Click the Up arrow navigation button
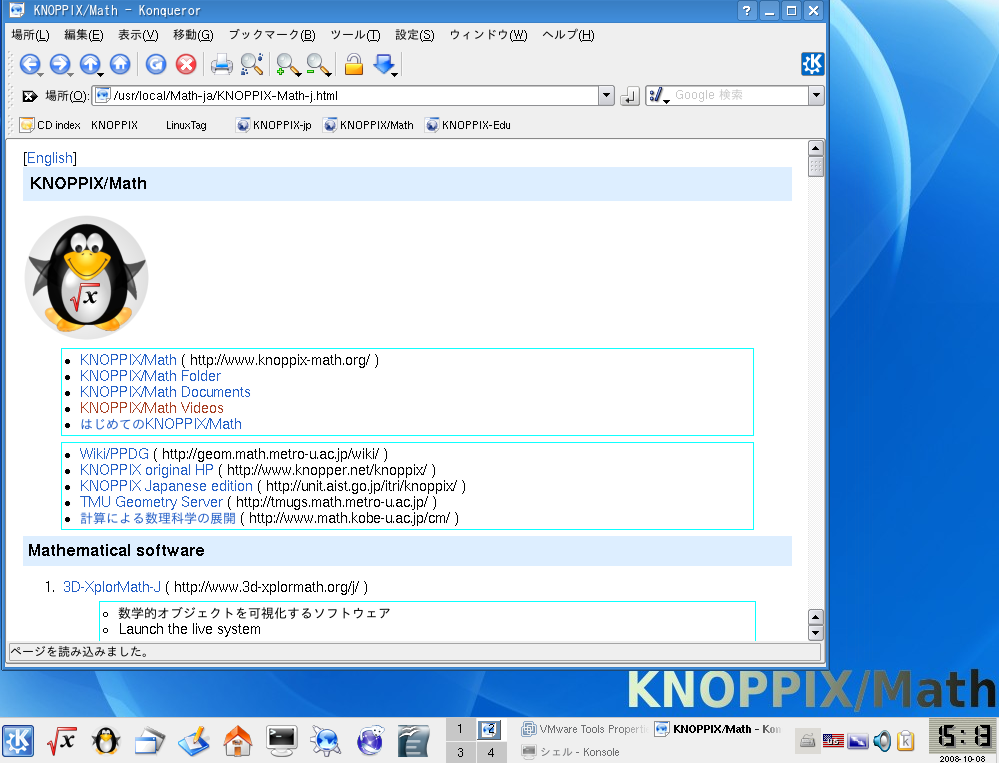Image resolution: width=999 pixels, height=763 pixels. (90, 64)
